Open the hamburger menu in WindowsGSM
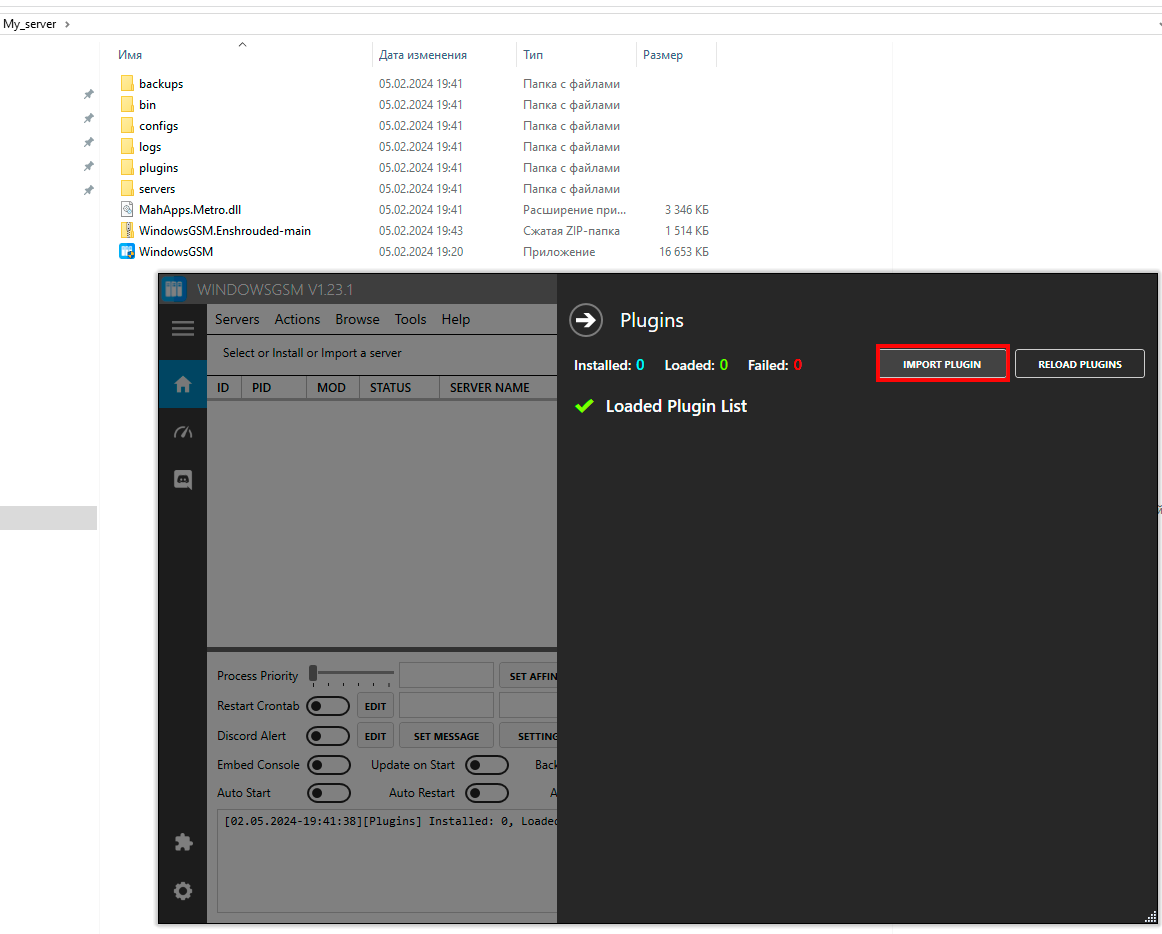Screen dimensions: 1162x934 [183, 328]
